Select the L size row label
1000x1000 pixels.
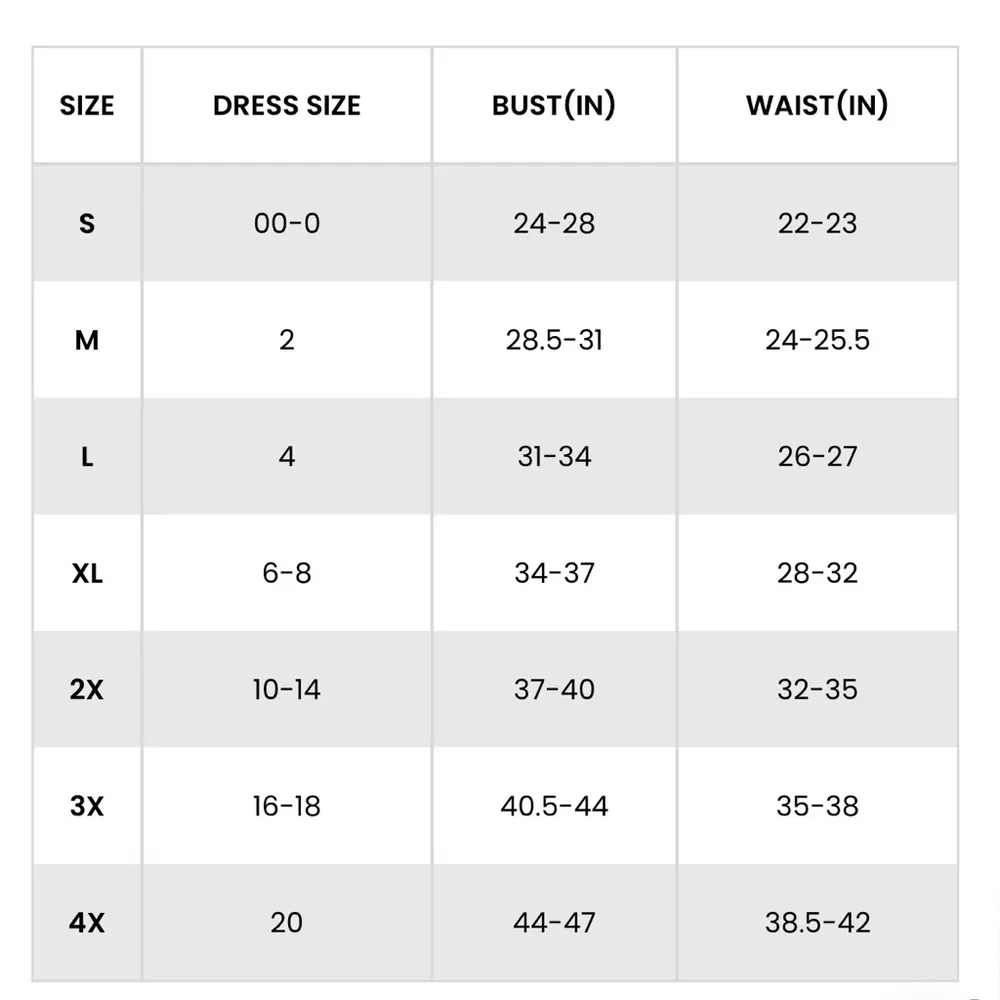[x=87, y=457]
